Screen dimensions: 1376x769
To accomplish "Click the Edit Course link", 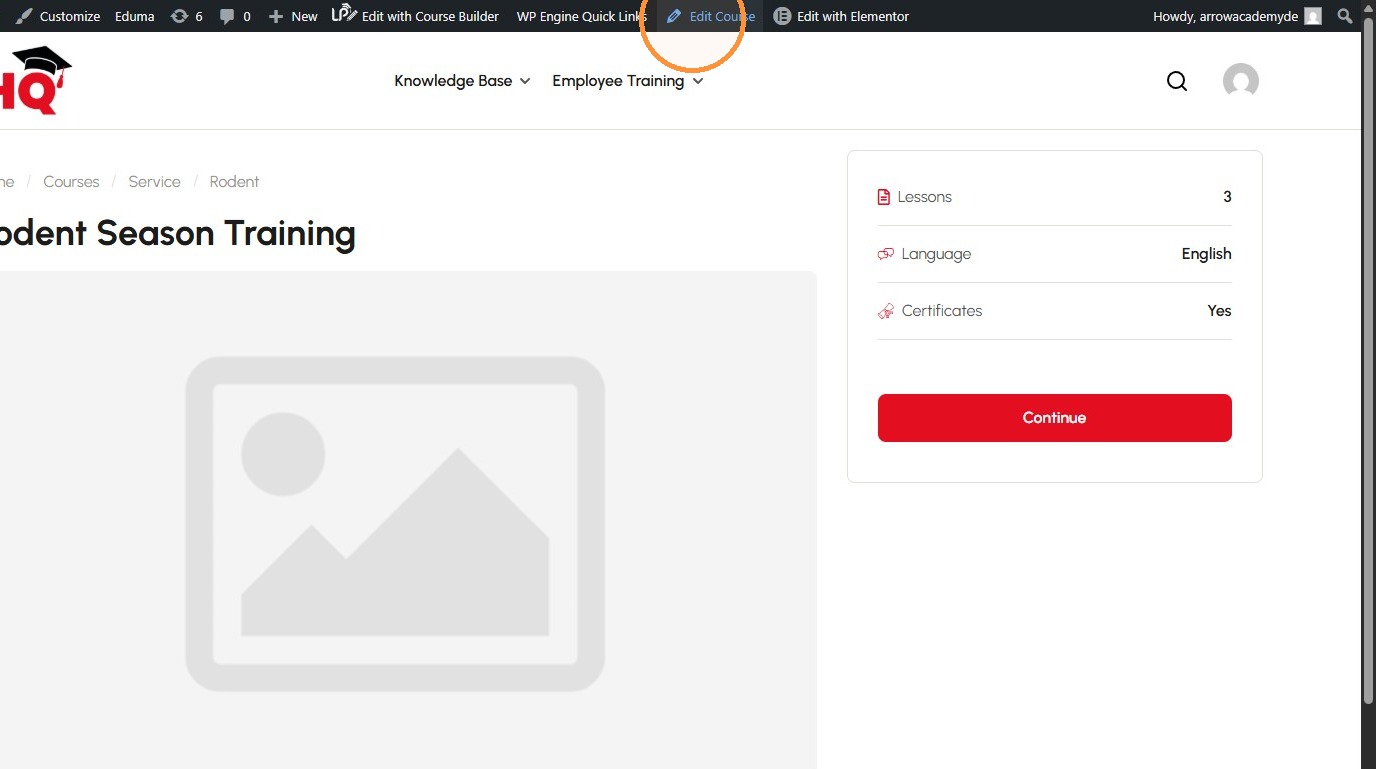I will pos(711,16).
